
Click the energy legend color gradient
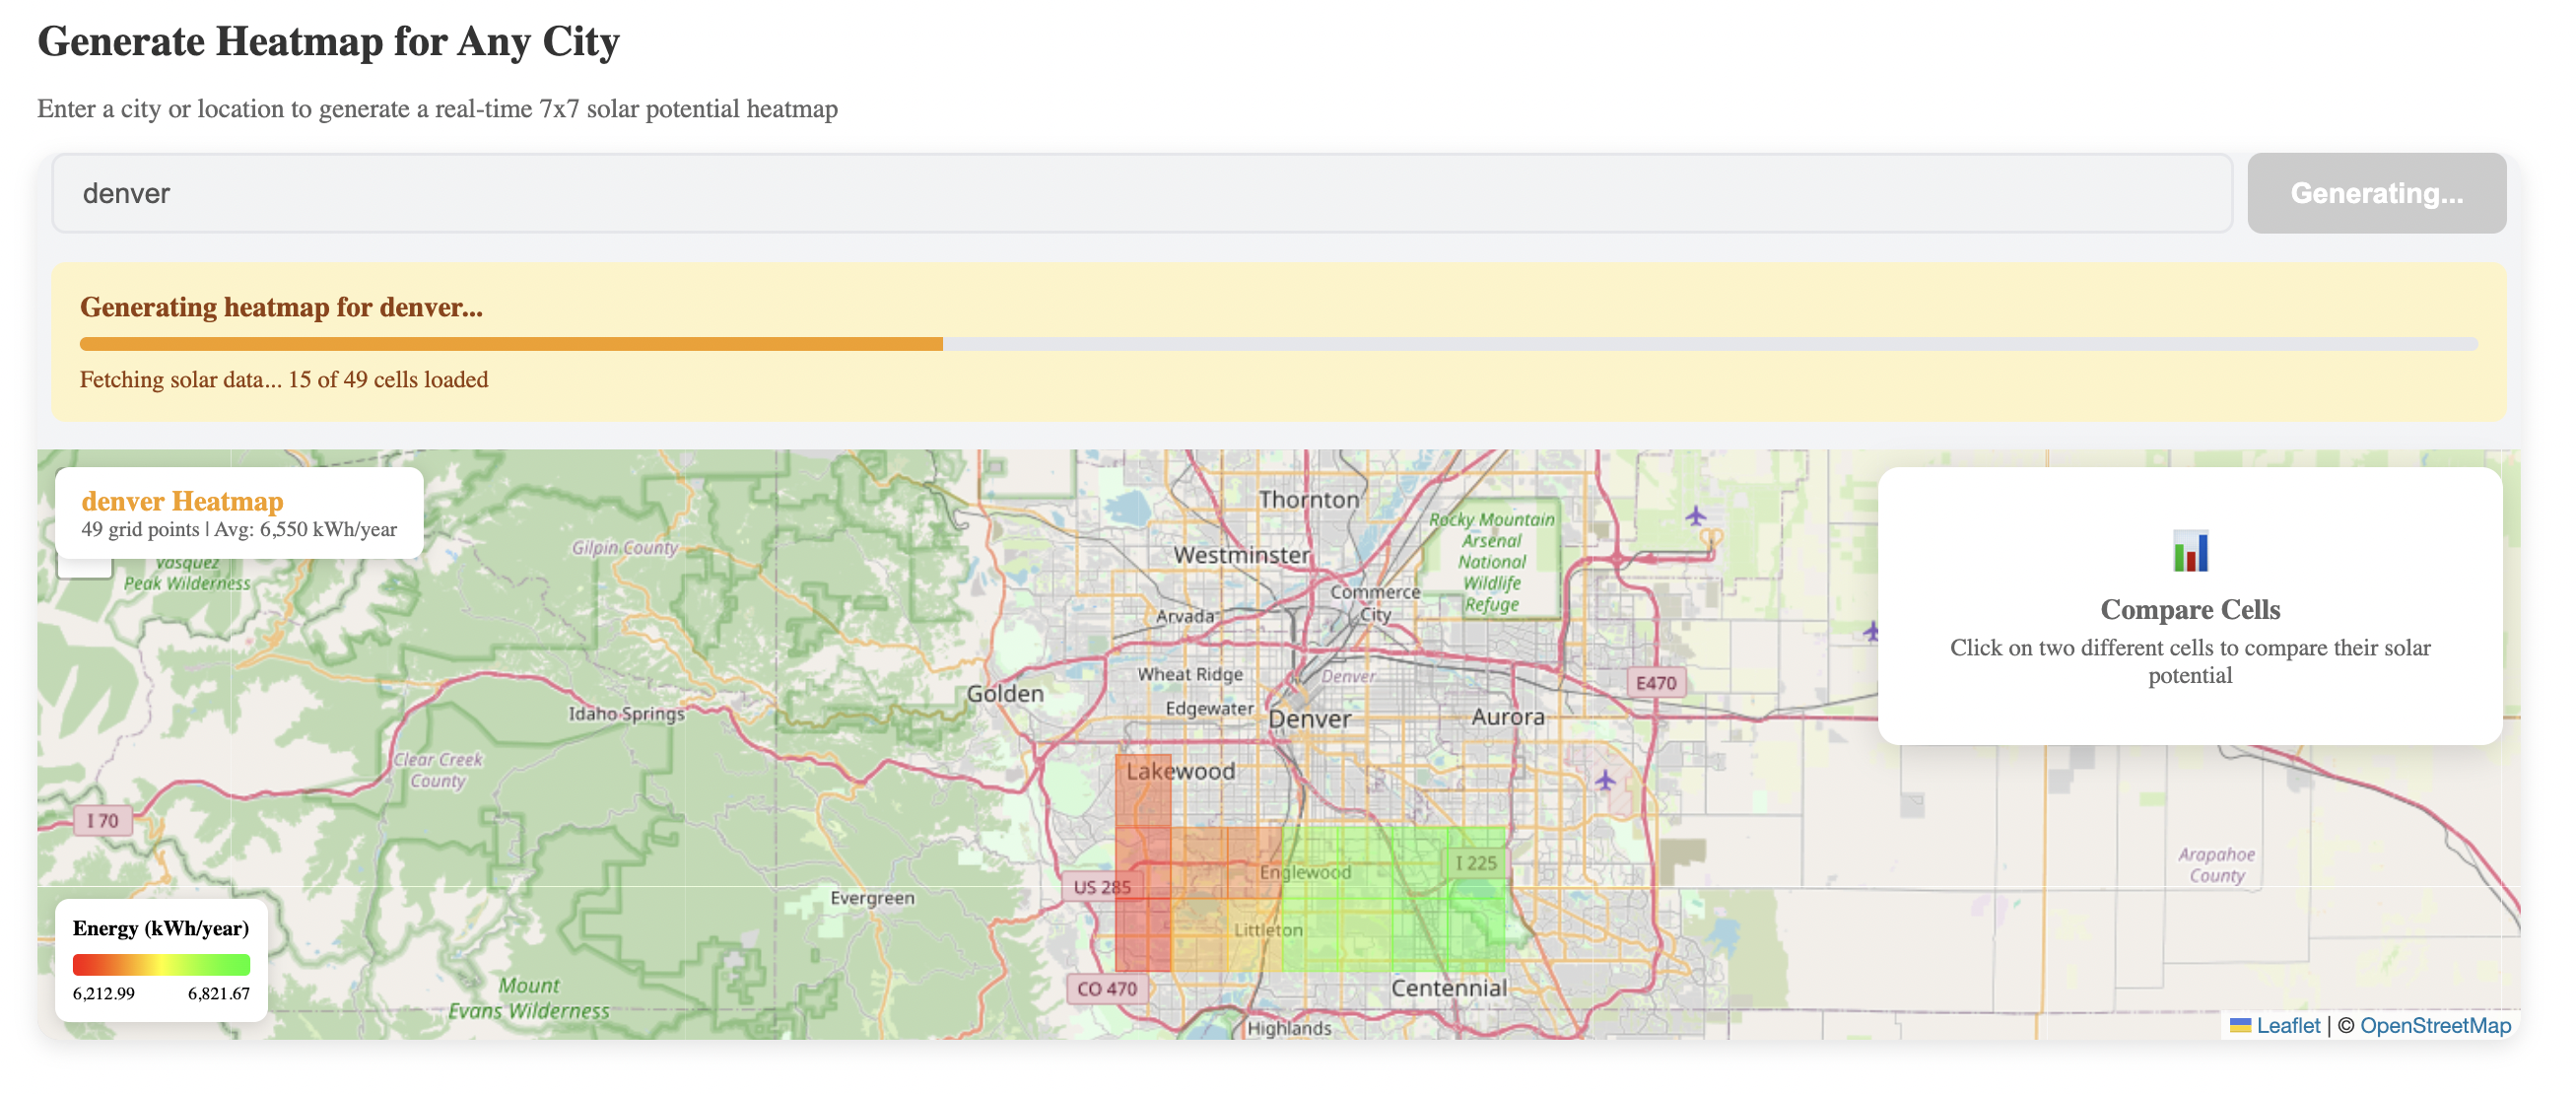[161, 965]
